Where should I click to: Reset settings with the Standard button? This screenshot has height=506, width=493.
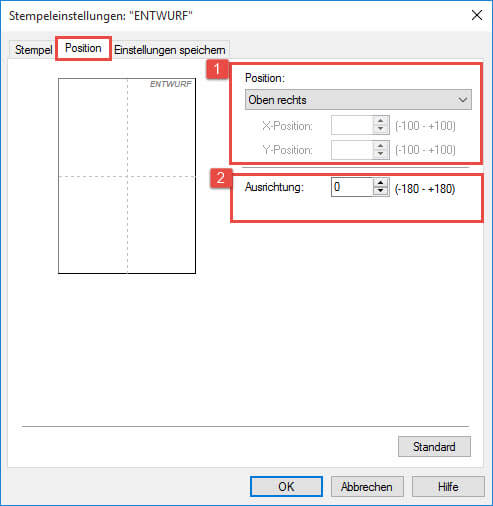pyautogui.click(x=434, y=447)
